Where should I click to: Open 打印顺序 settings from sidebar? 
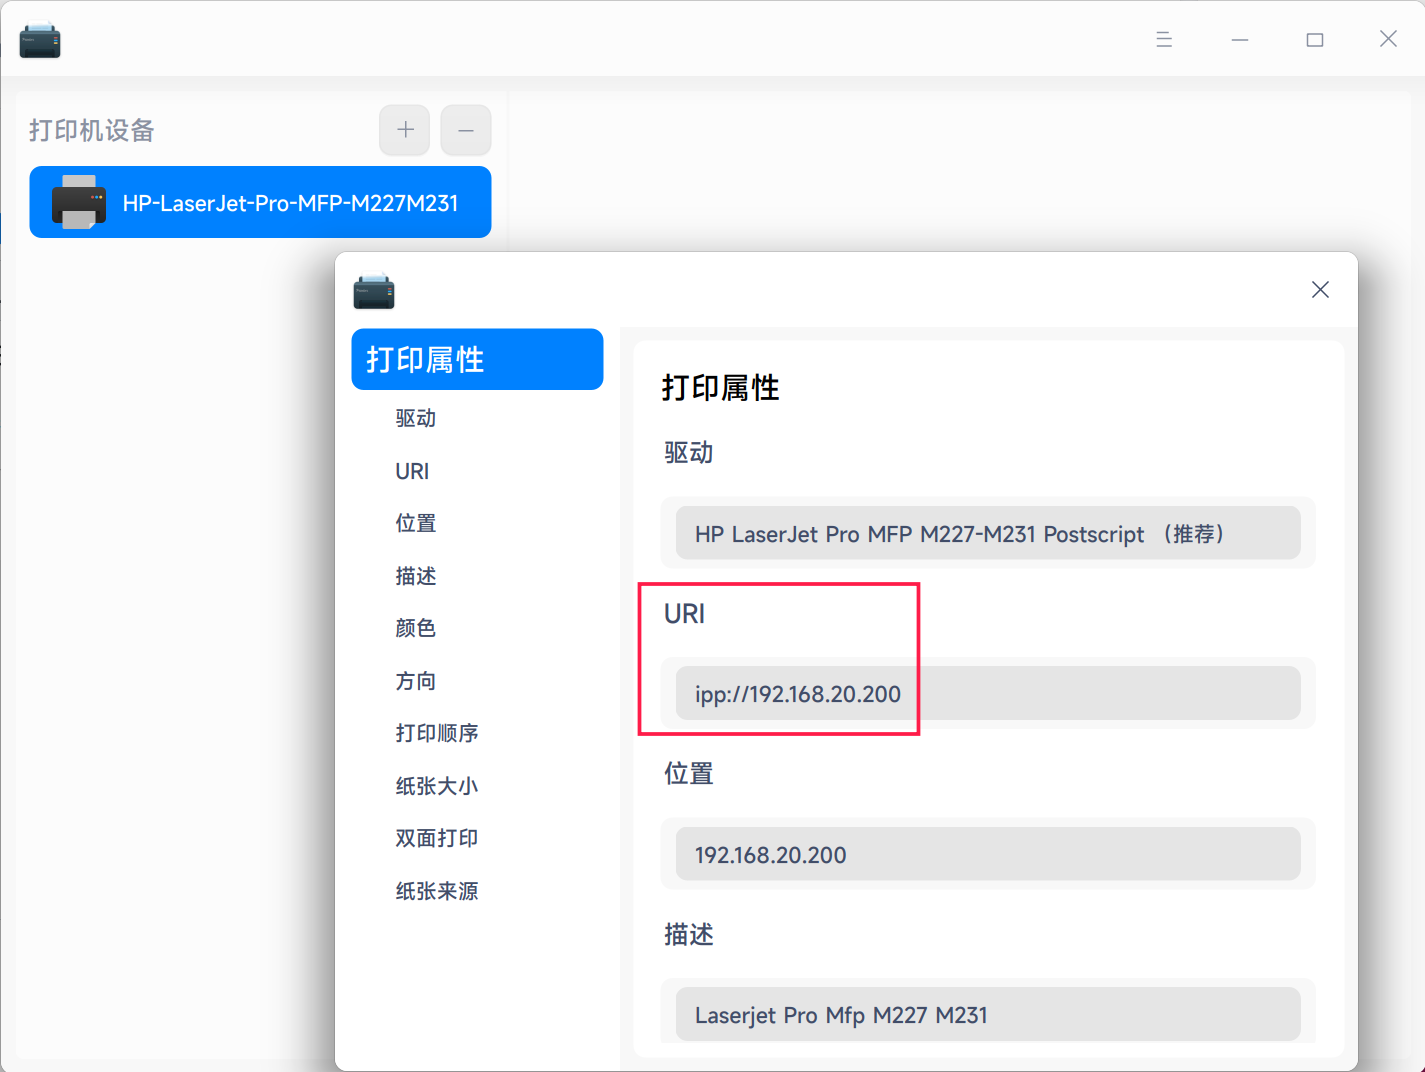click(x=437, y=733)
